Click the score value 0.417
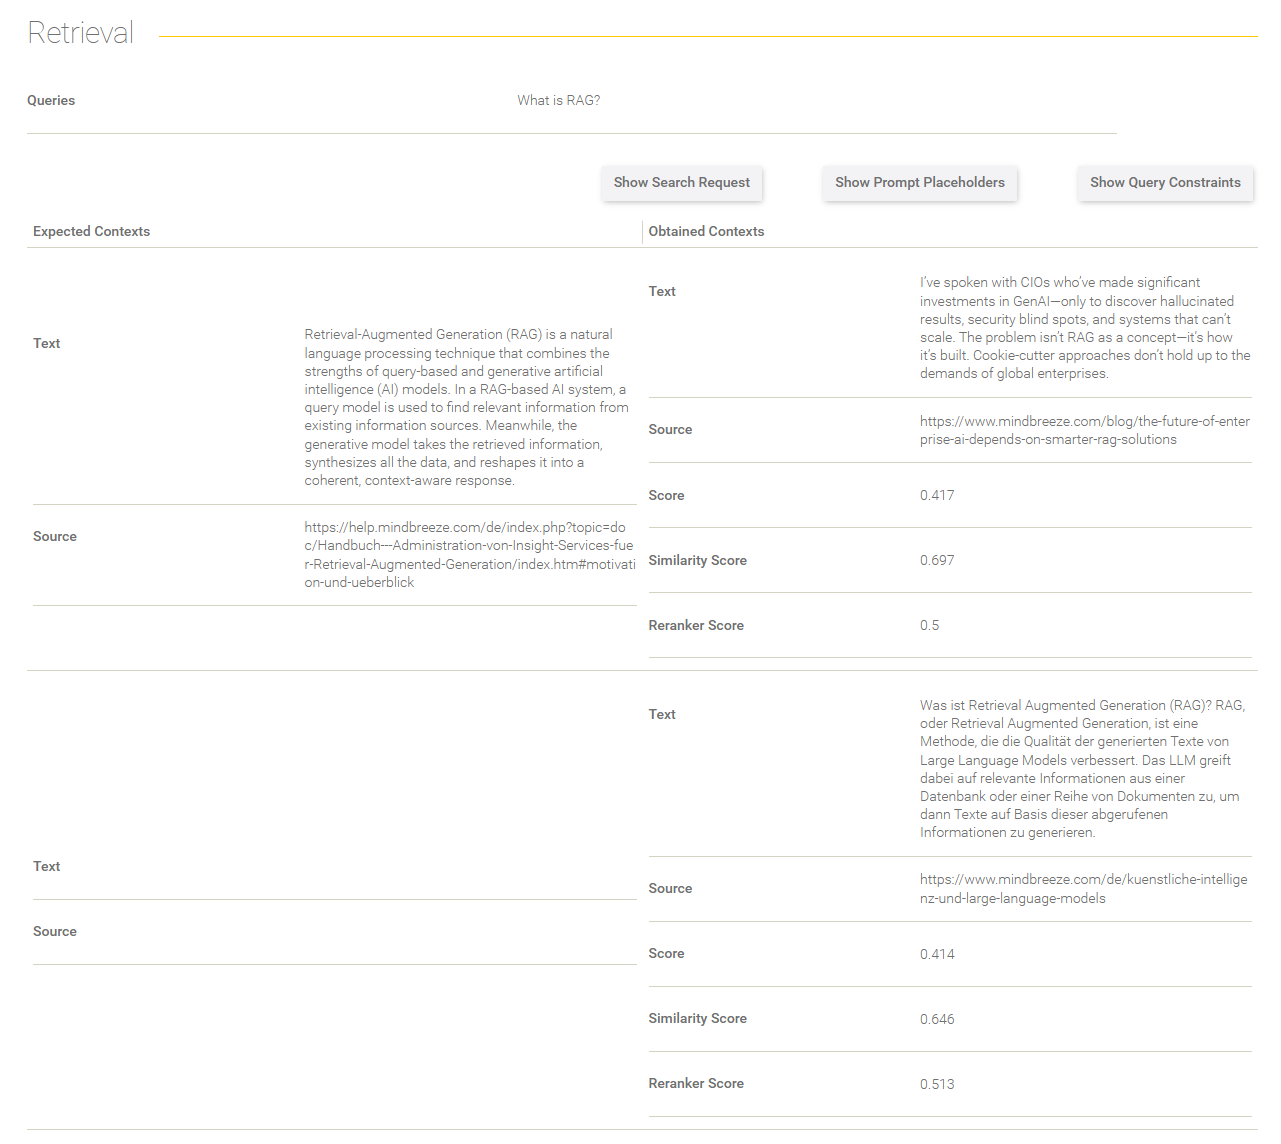 937,496
